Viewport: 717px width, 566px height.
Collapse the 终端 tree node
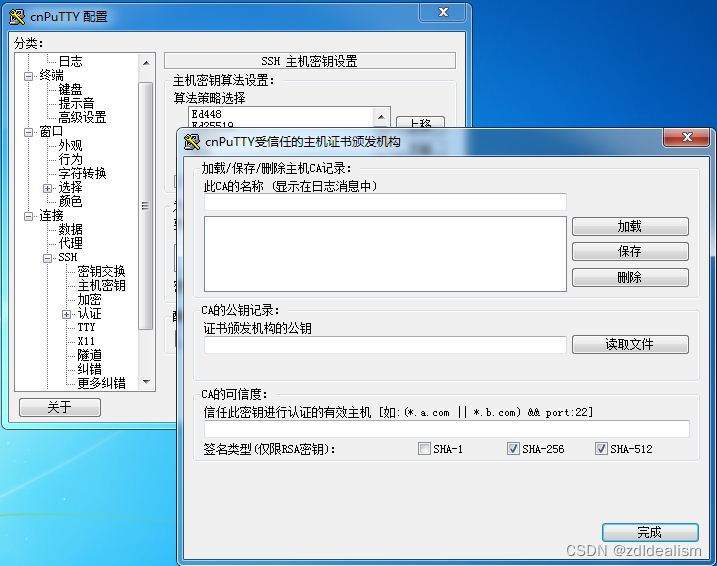click(28, 76)
